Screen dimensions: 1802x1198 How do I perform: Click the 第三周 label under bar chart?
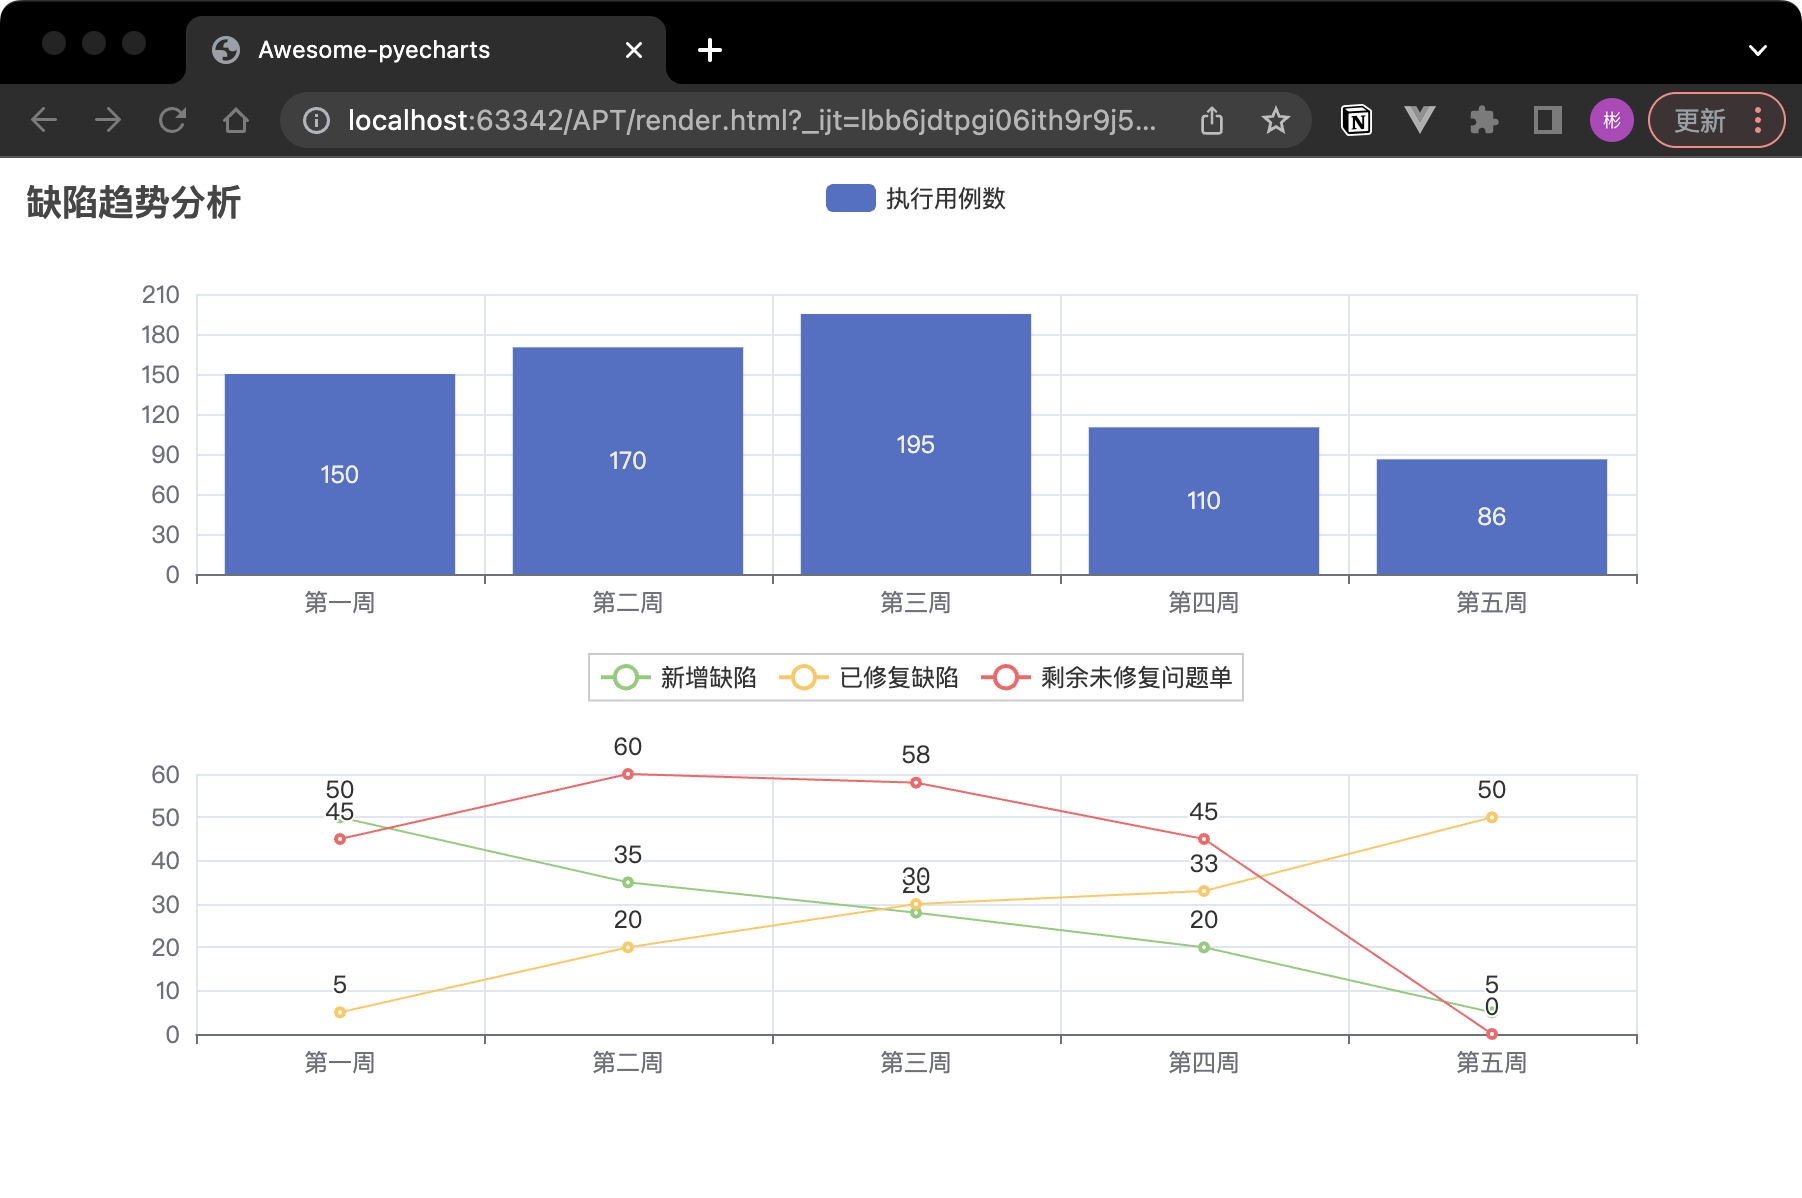click(916, 602)
